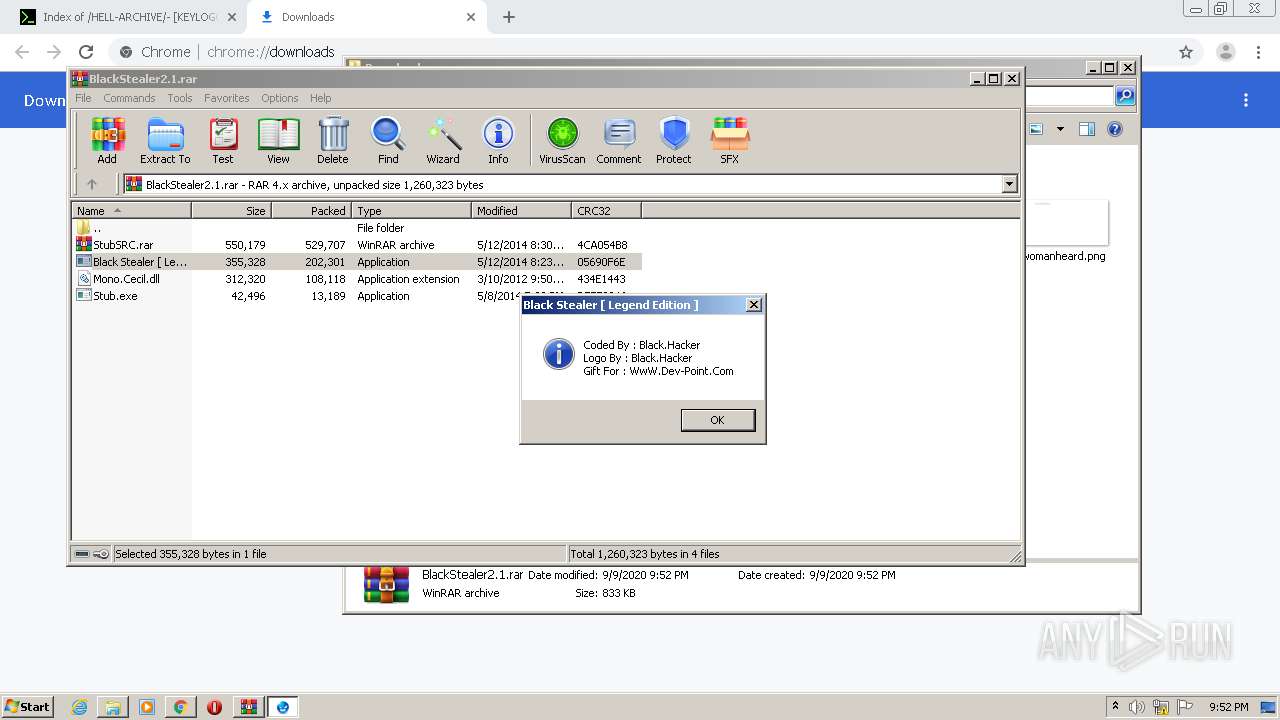
Task: Sort by the Type column header
Action: click(x=411, y=210)
